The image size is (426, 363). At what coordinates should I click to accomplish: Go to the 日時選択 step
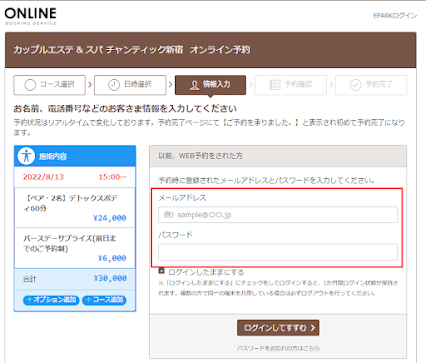[130, 85]
